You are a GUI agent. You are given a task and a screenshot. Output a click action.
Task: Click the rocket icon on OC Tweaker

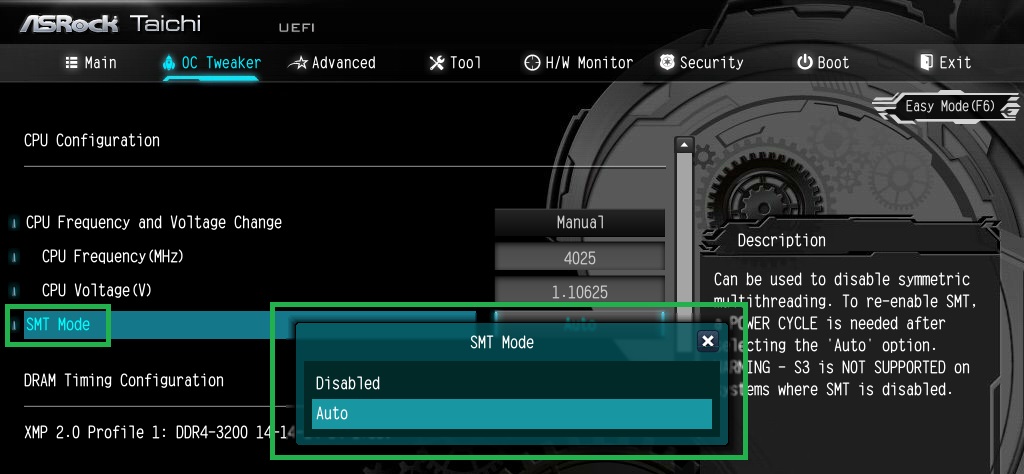pyautogui.click(x=169, y=63)
